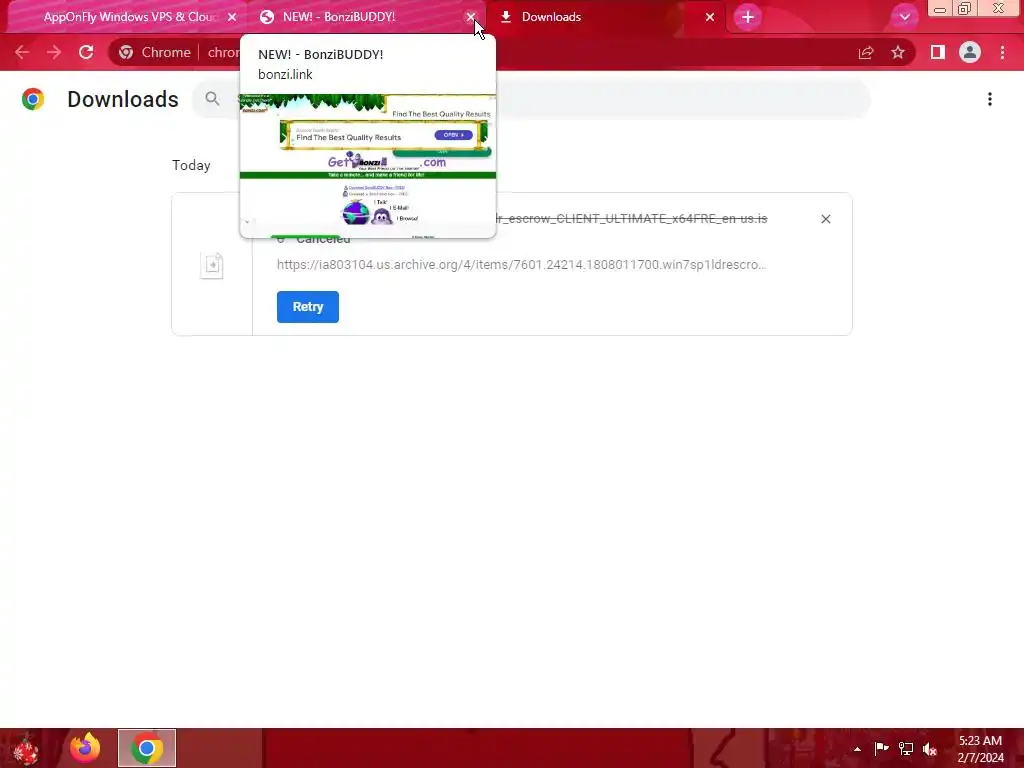Retry the canceled download
Viewport: 1024px width, 768px height.
308,307
